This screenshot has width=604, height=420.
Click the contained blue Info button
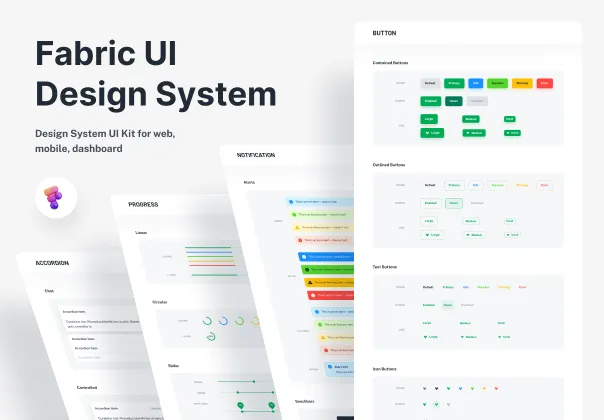coord(476,83)
